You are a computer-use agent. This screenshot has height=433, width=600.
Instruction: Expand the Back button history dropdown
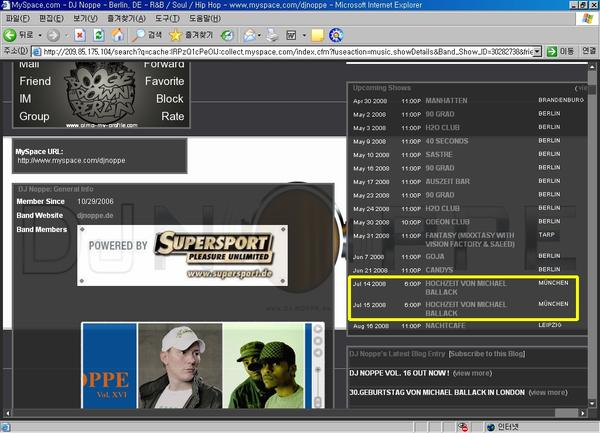pos(40,34)
